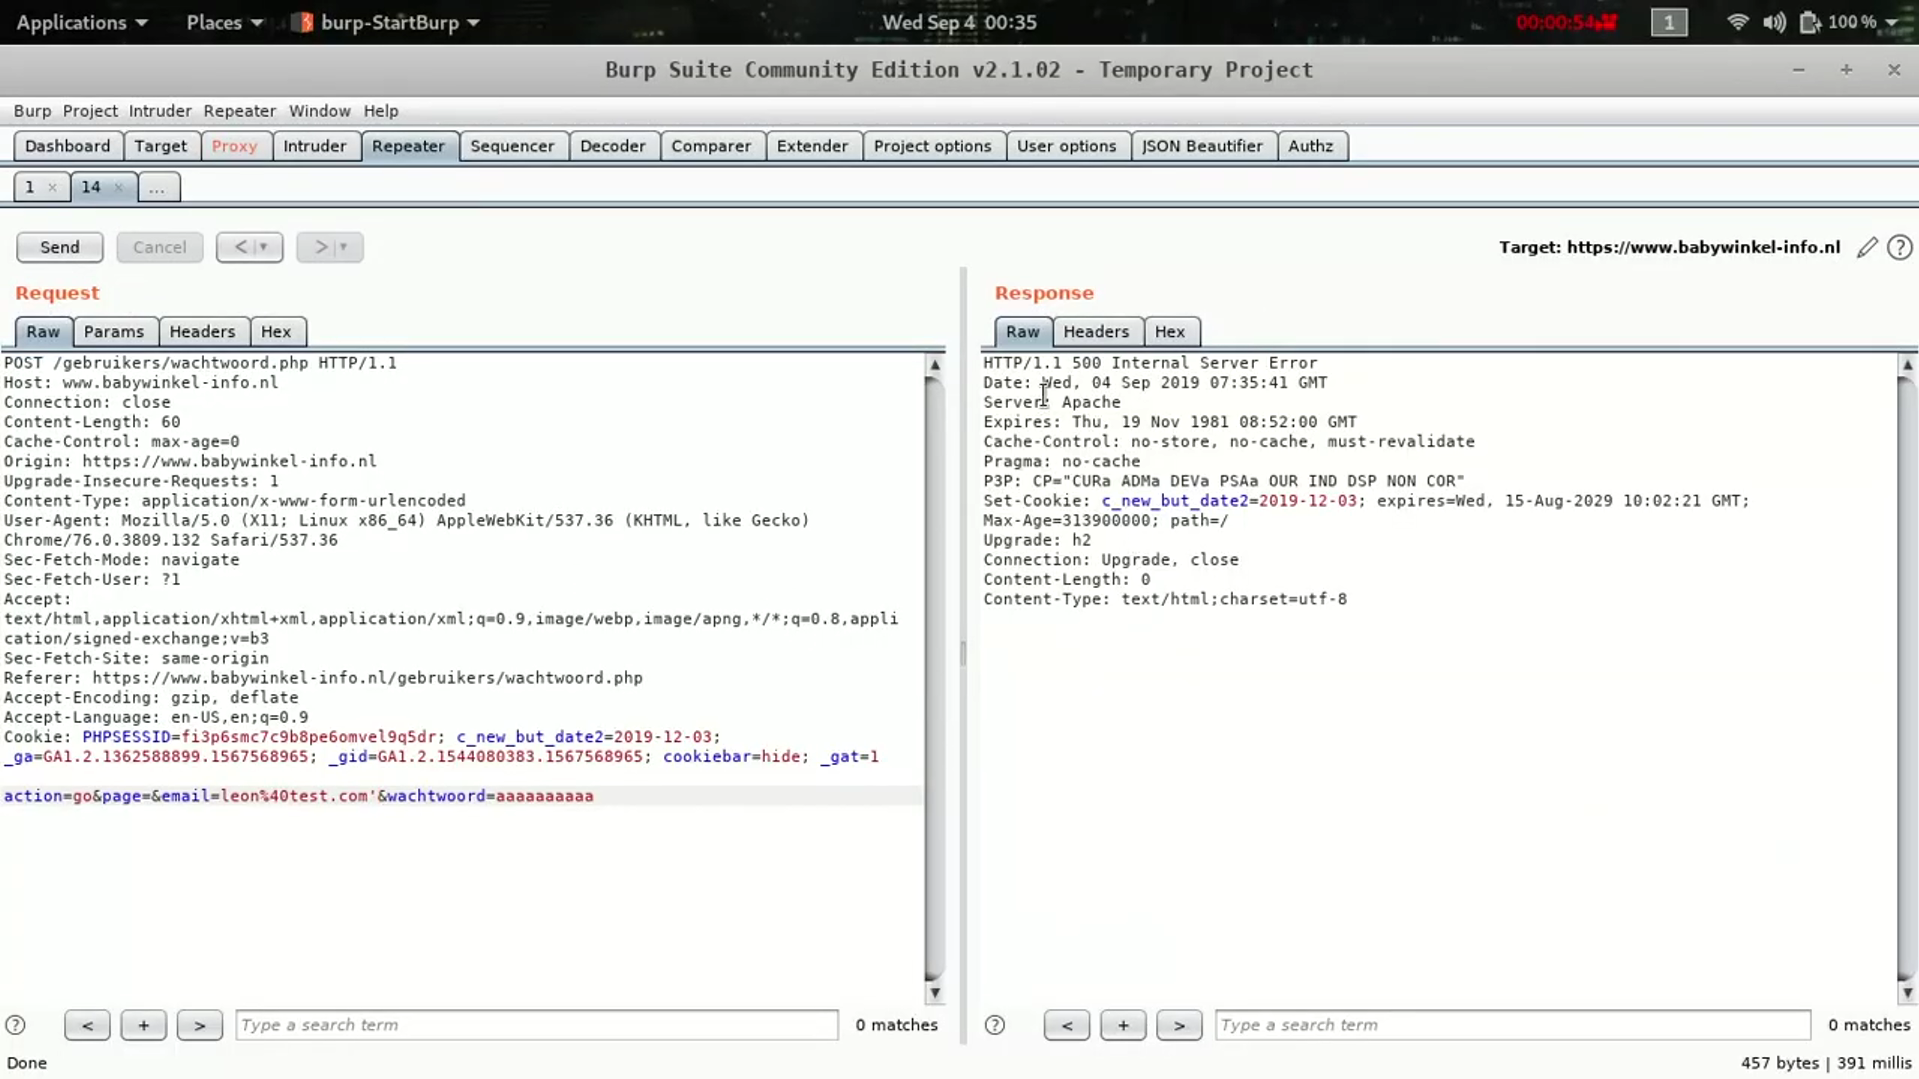Image resolution: width=1919 pixels, height=1079 pixels.
Task: Send the request
Action: pyautogui.click(x=59, y=247)
